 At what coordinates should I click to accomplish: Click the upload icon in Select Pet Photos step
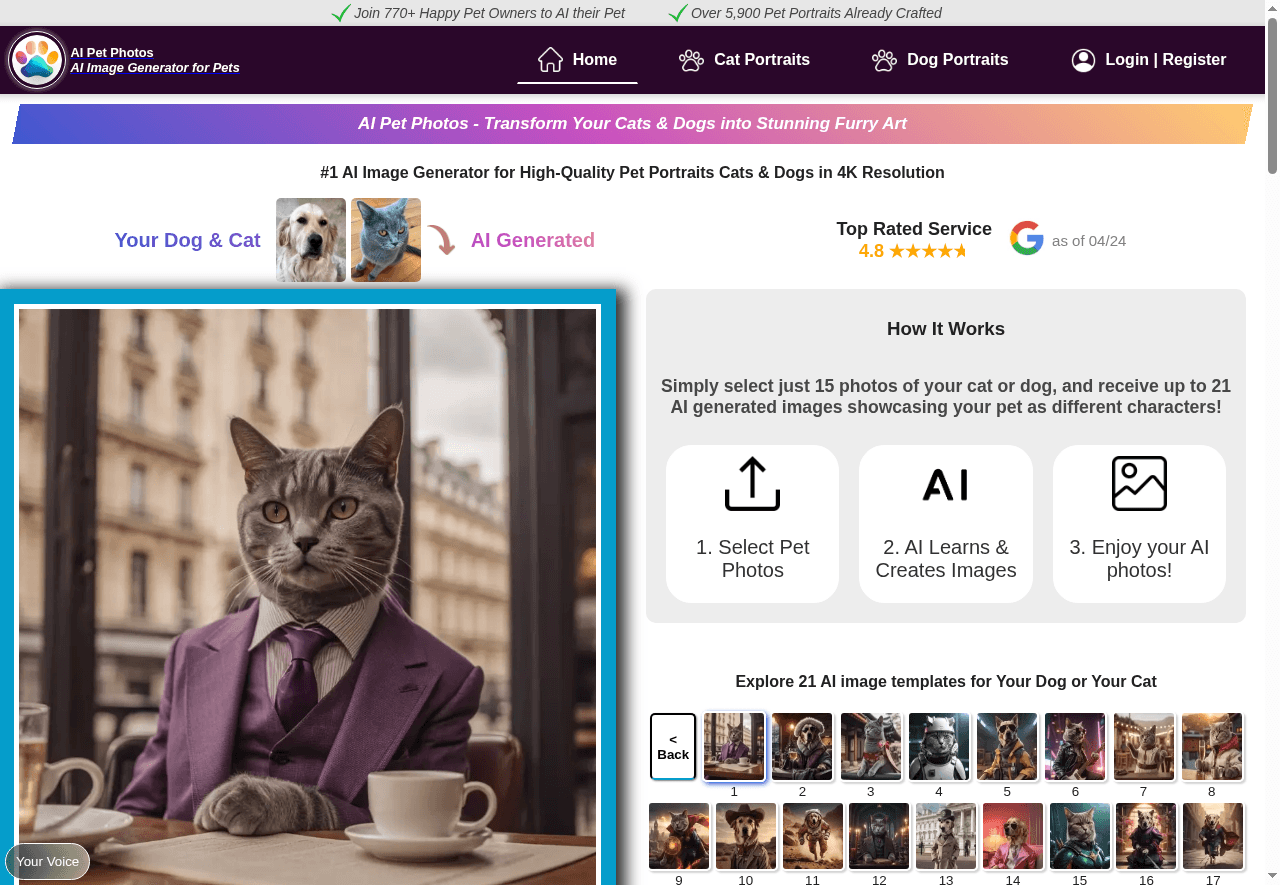tap(751, 484)
